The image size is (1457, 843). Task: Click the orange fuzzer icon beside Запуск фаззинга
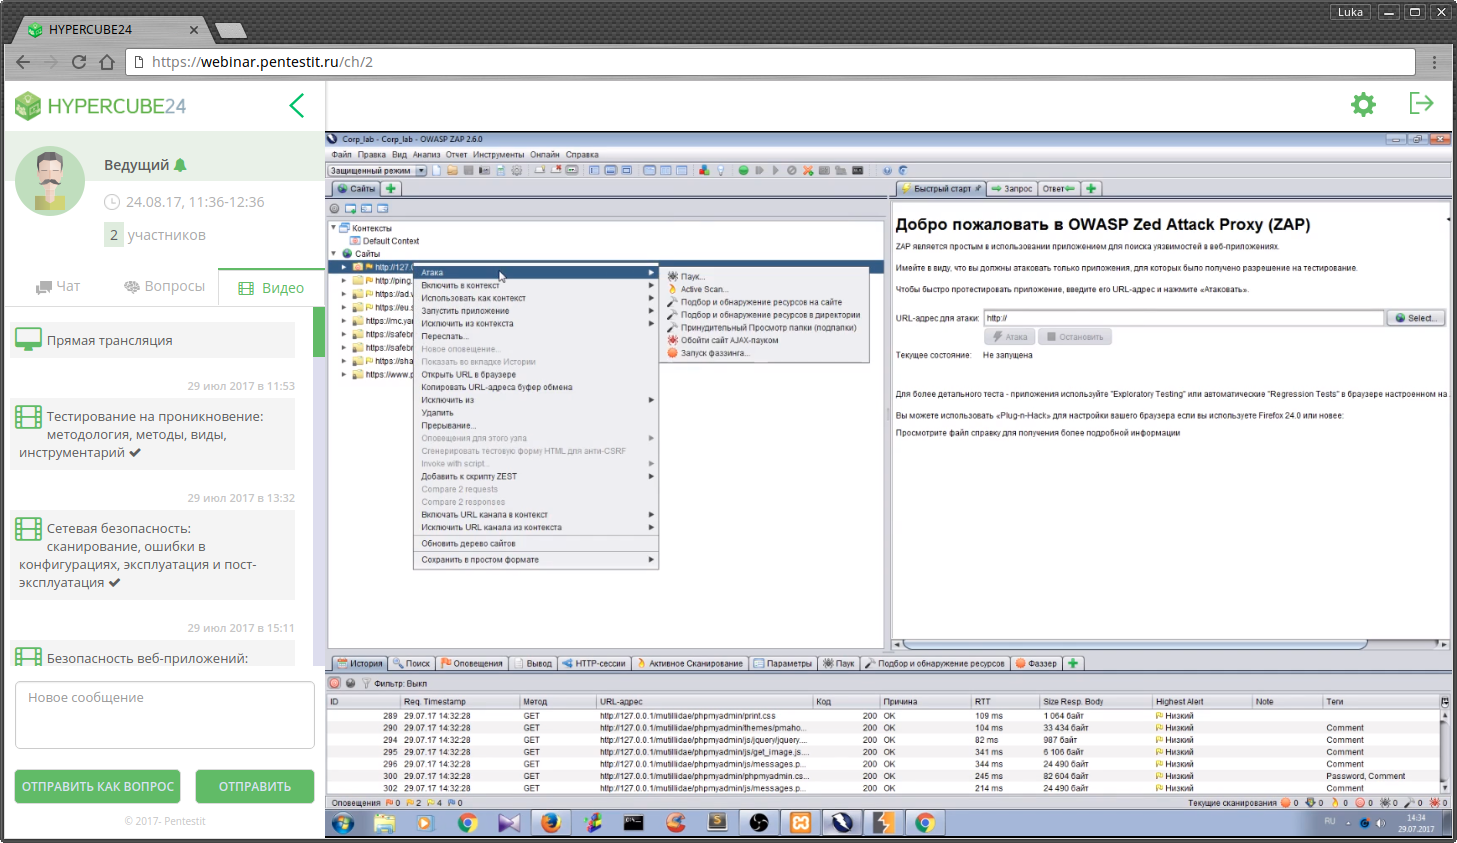click(x=673, y=353)
